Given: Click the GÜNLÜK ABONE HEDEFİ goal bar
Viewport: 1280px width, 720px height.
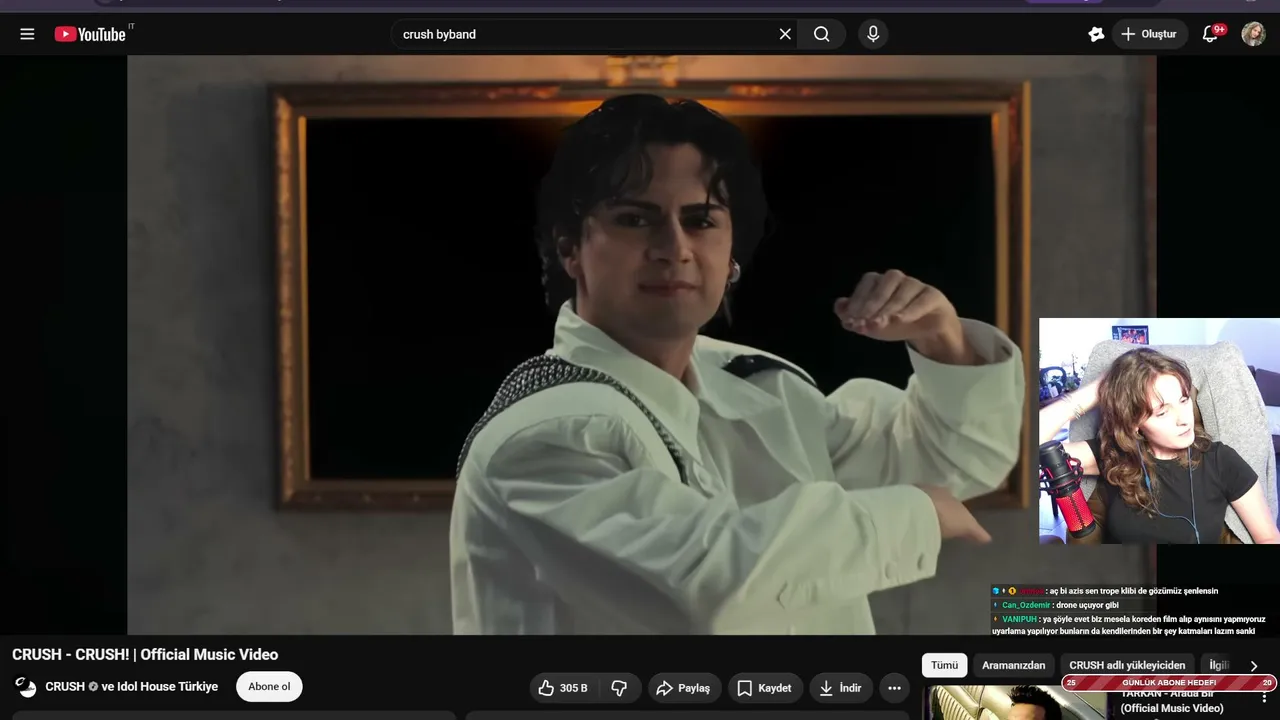Looking at the screenshot, I should click(x=1169, y=683).
